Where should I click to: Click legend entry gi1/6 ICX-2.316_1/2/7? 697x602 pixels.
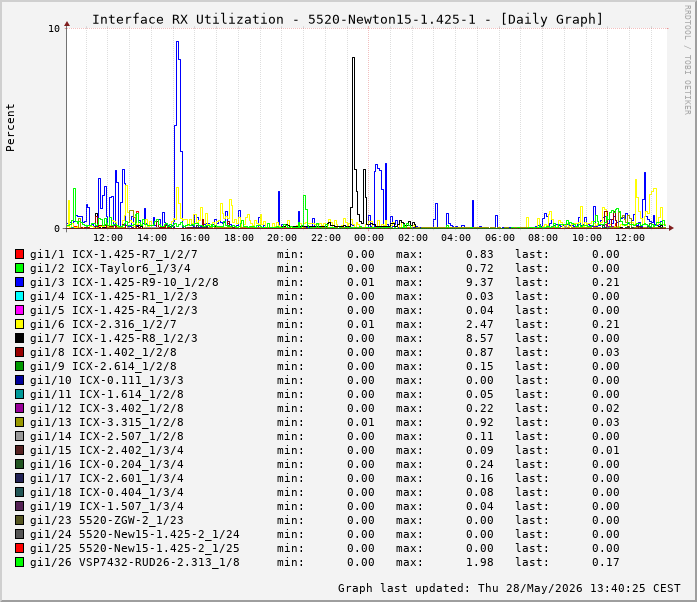[103, 324]
